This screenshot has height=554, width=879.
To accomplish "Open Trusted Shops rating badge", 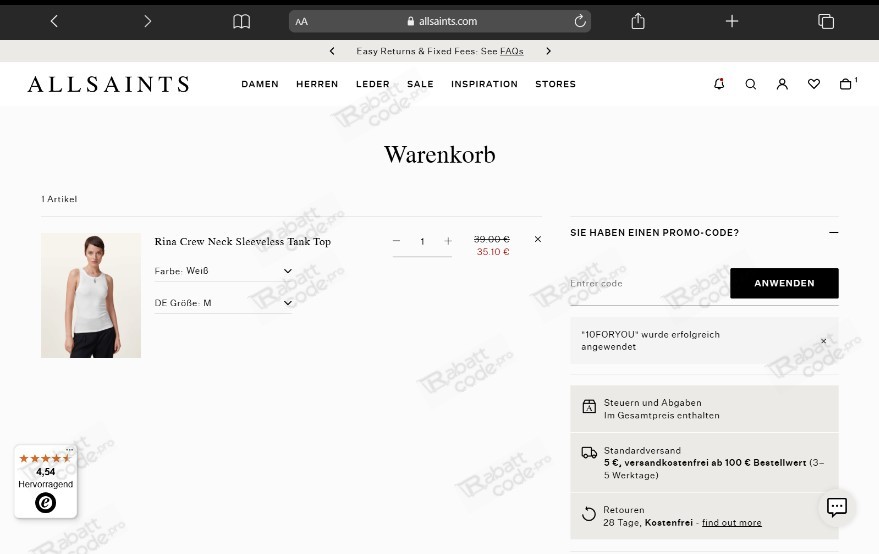I will tap(45, 482).
